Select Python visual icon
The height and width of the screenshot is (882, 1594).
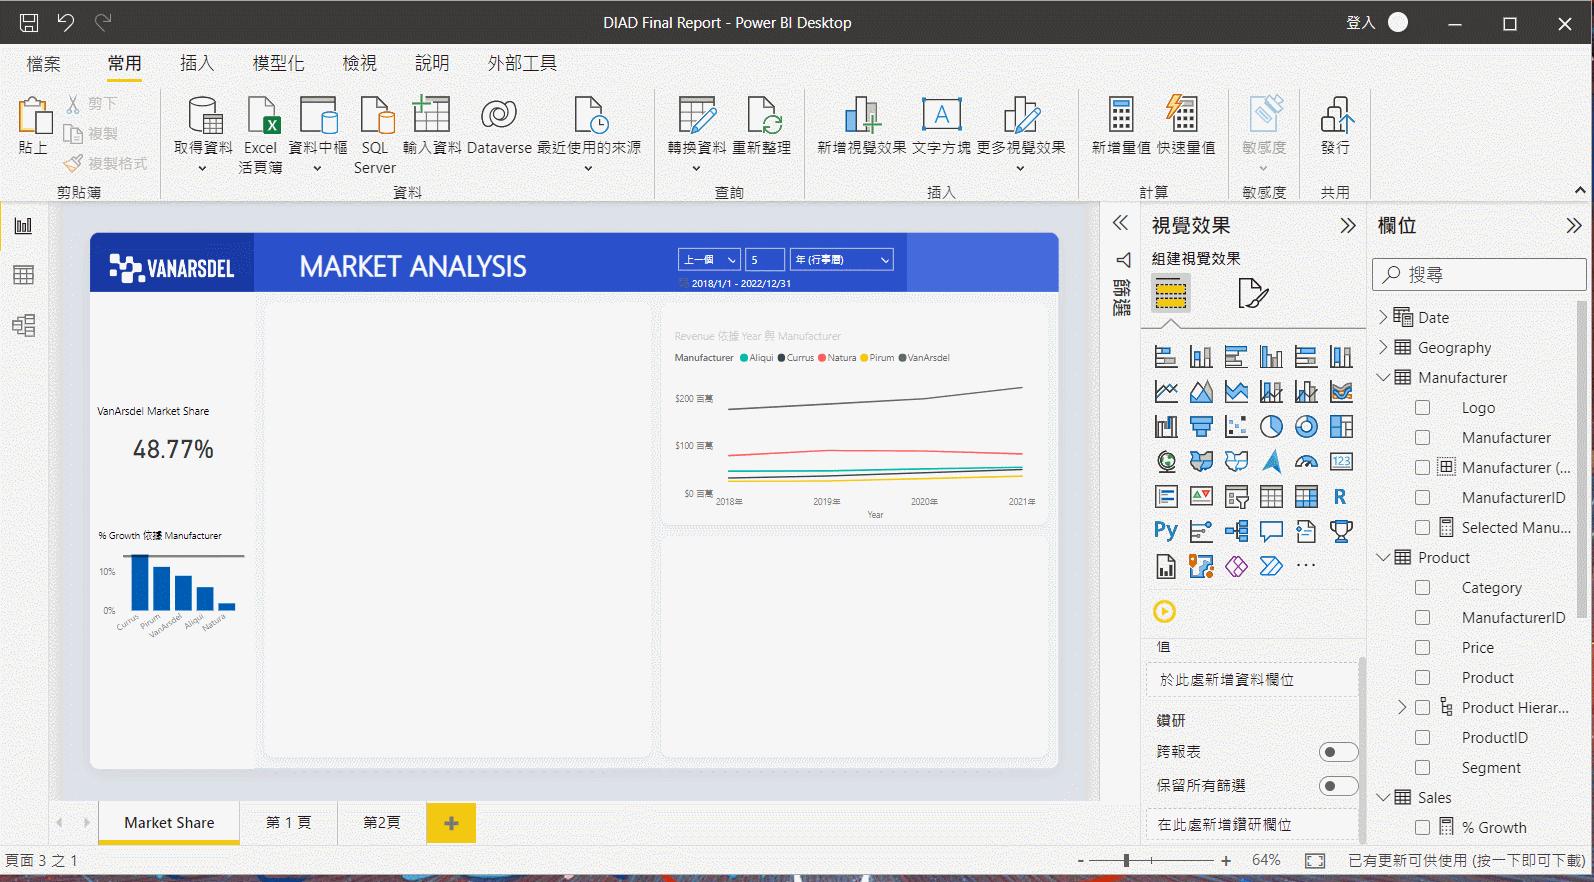click(1166, 531)
